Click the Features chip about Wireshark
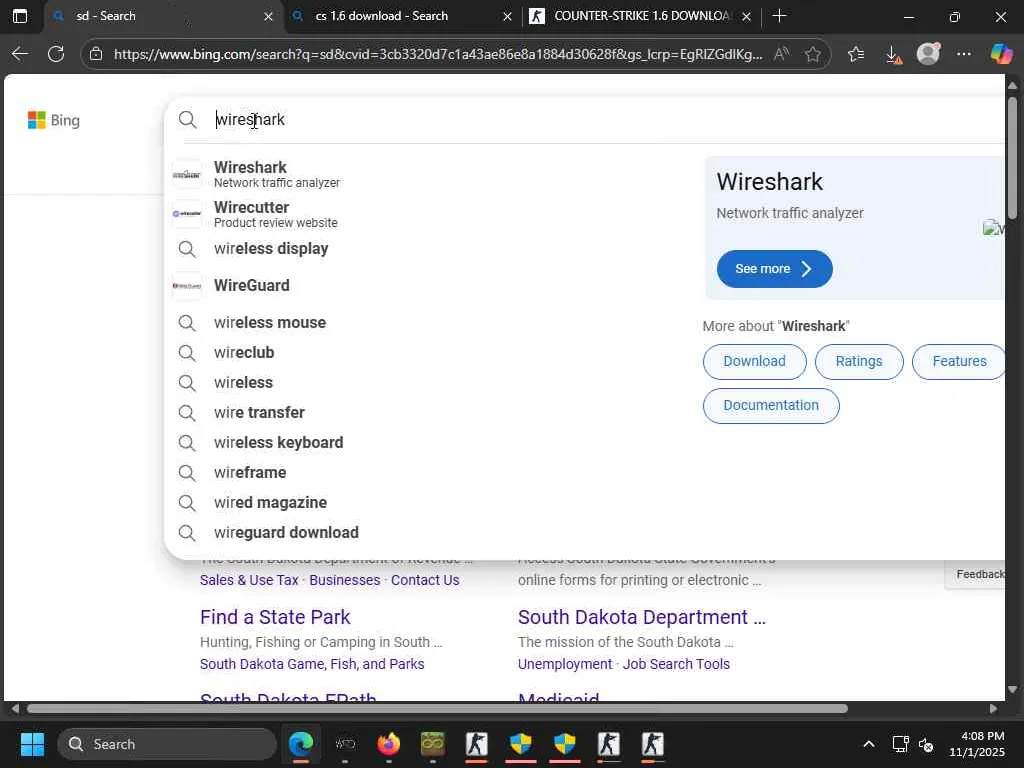The width and height of the screenshot is (1024, 768). click(959, 362)
